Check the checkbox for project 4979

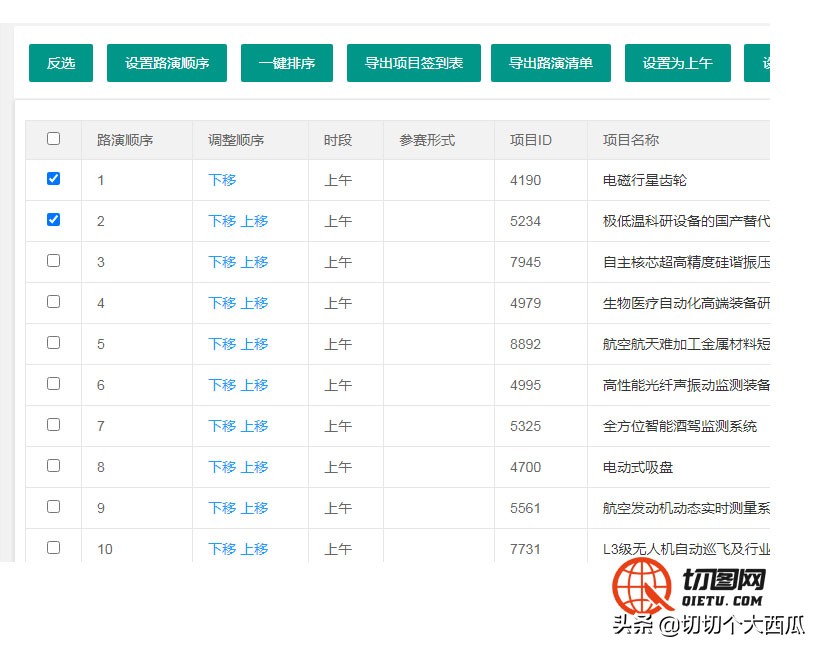pos(53,302)
